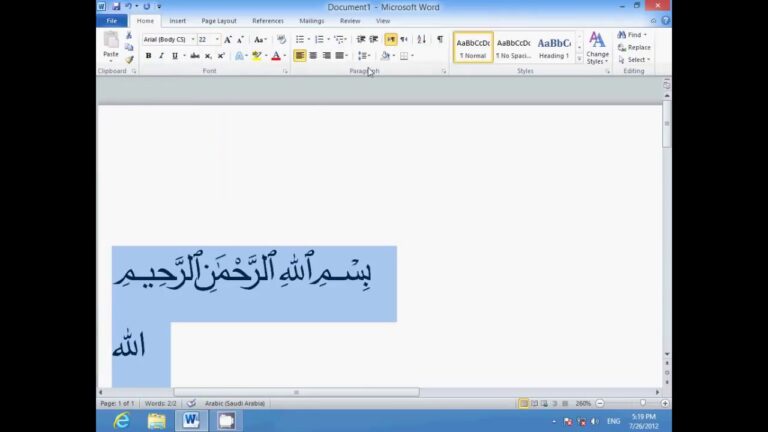Apply subscript formatting
This screenshot has width=768, height=432.
pyautogui.click(x=208, y=56)
